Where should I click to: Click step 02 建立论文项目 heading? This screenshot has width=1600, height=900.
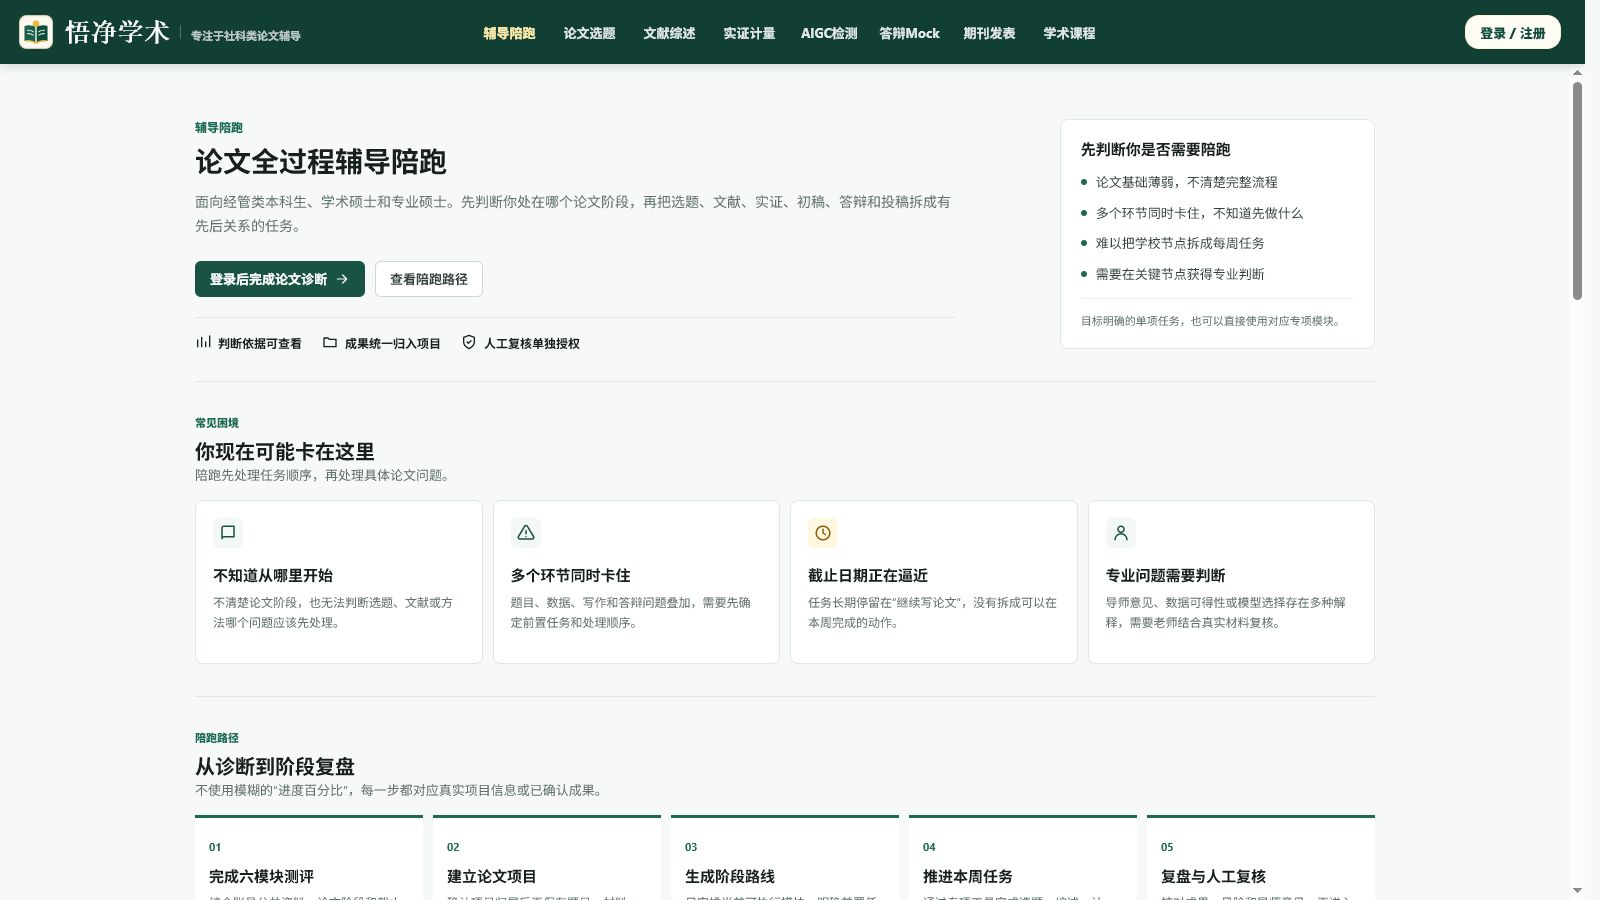pos(492,876)
